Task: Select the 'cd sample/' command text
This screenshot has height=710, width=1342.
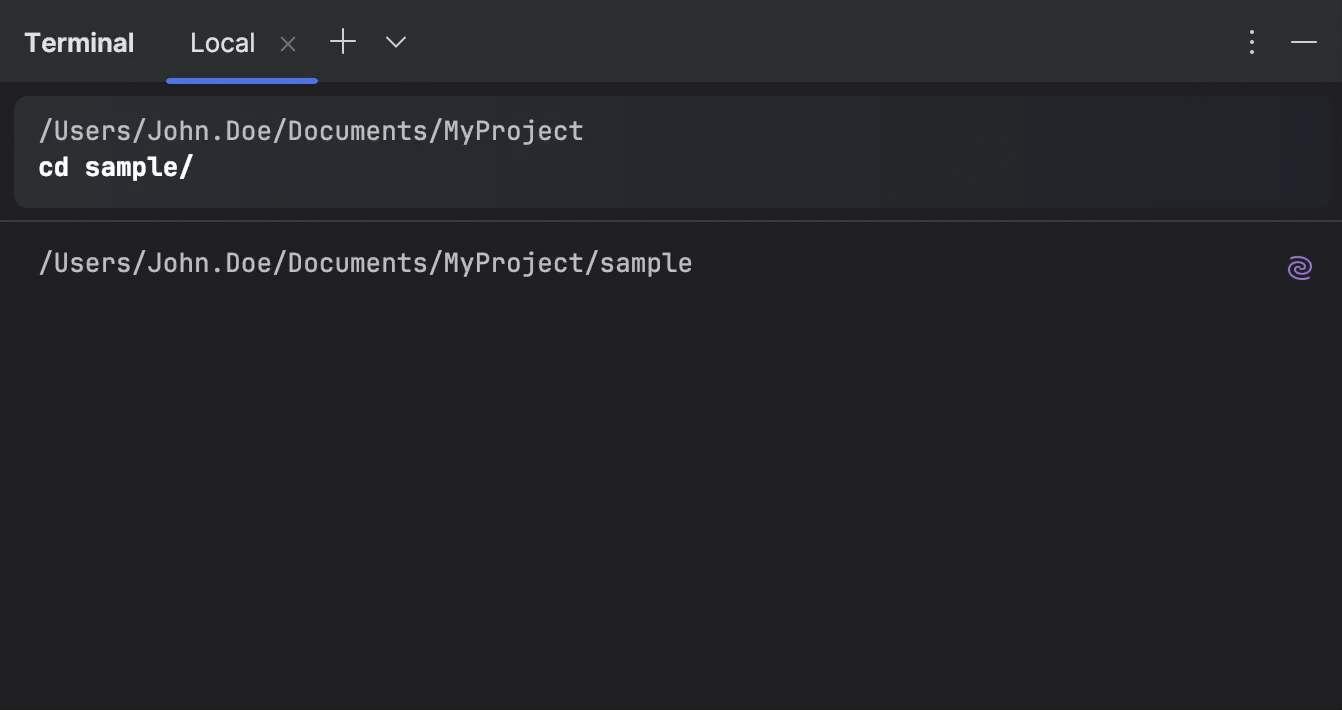Action: tap(115, 167)
